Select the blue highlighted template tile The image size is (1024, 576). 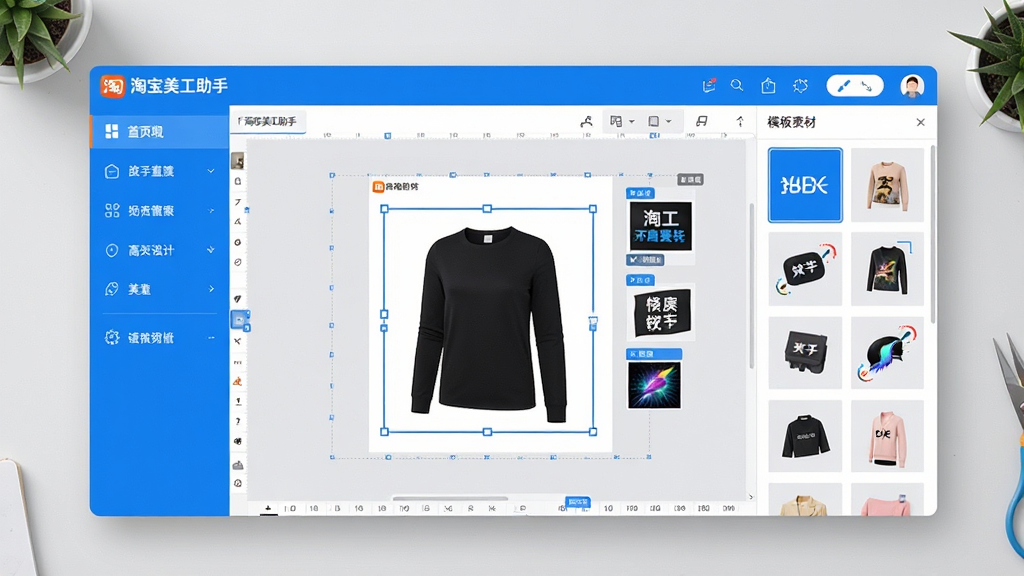[805, 185]
